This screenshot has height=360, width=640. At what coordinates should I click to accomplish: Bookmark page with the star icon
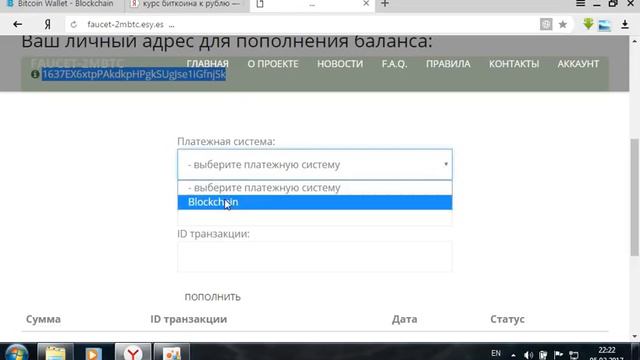coord(563,24)
